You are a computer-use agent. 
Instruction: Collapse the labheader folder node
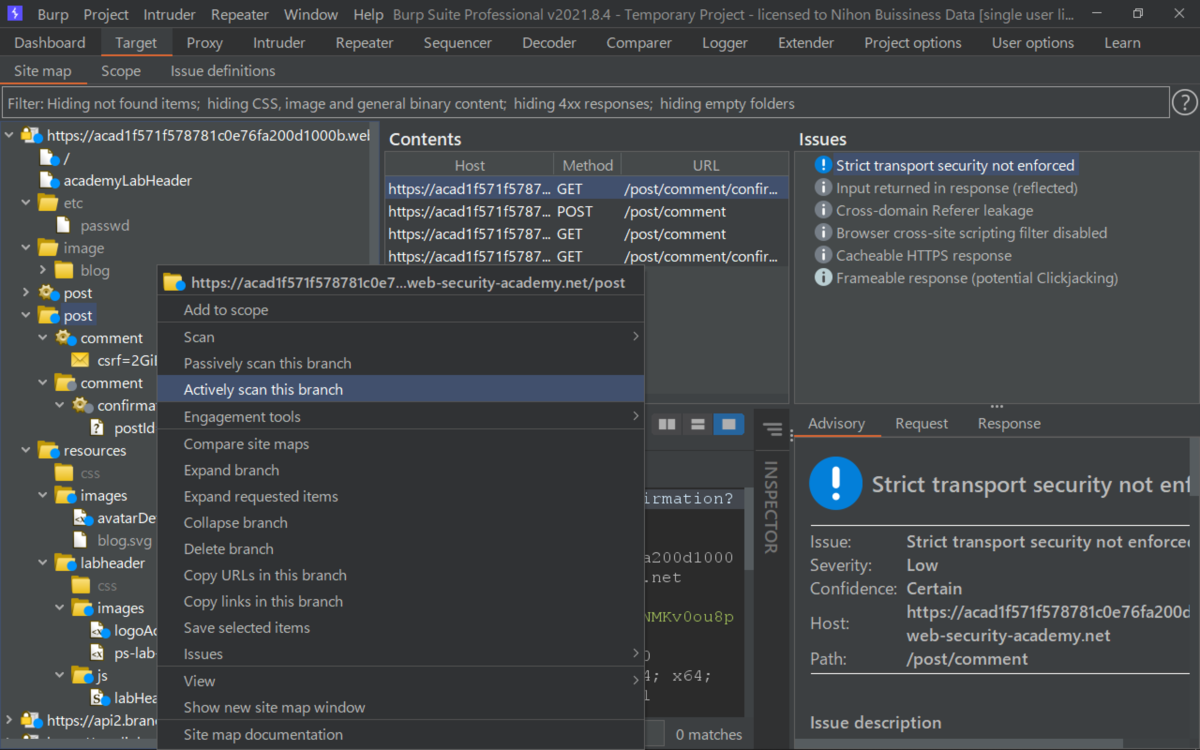43,563
